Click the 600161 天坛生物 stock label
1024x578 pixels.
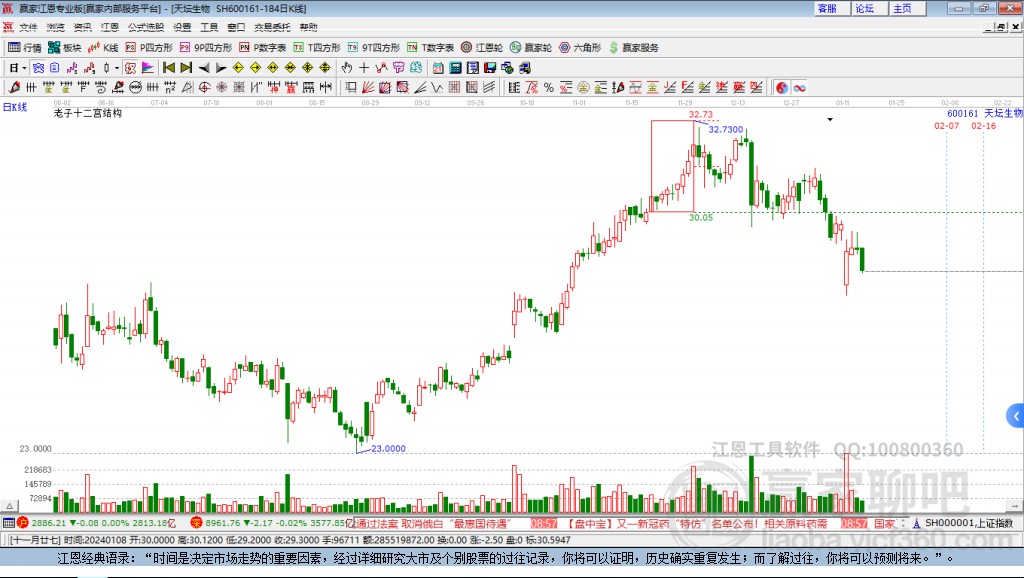(985, 114)
